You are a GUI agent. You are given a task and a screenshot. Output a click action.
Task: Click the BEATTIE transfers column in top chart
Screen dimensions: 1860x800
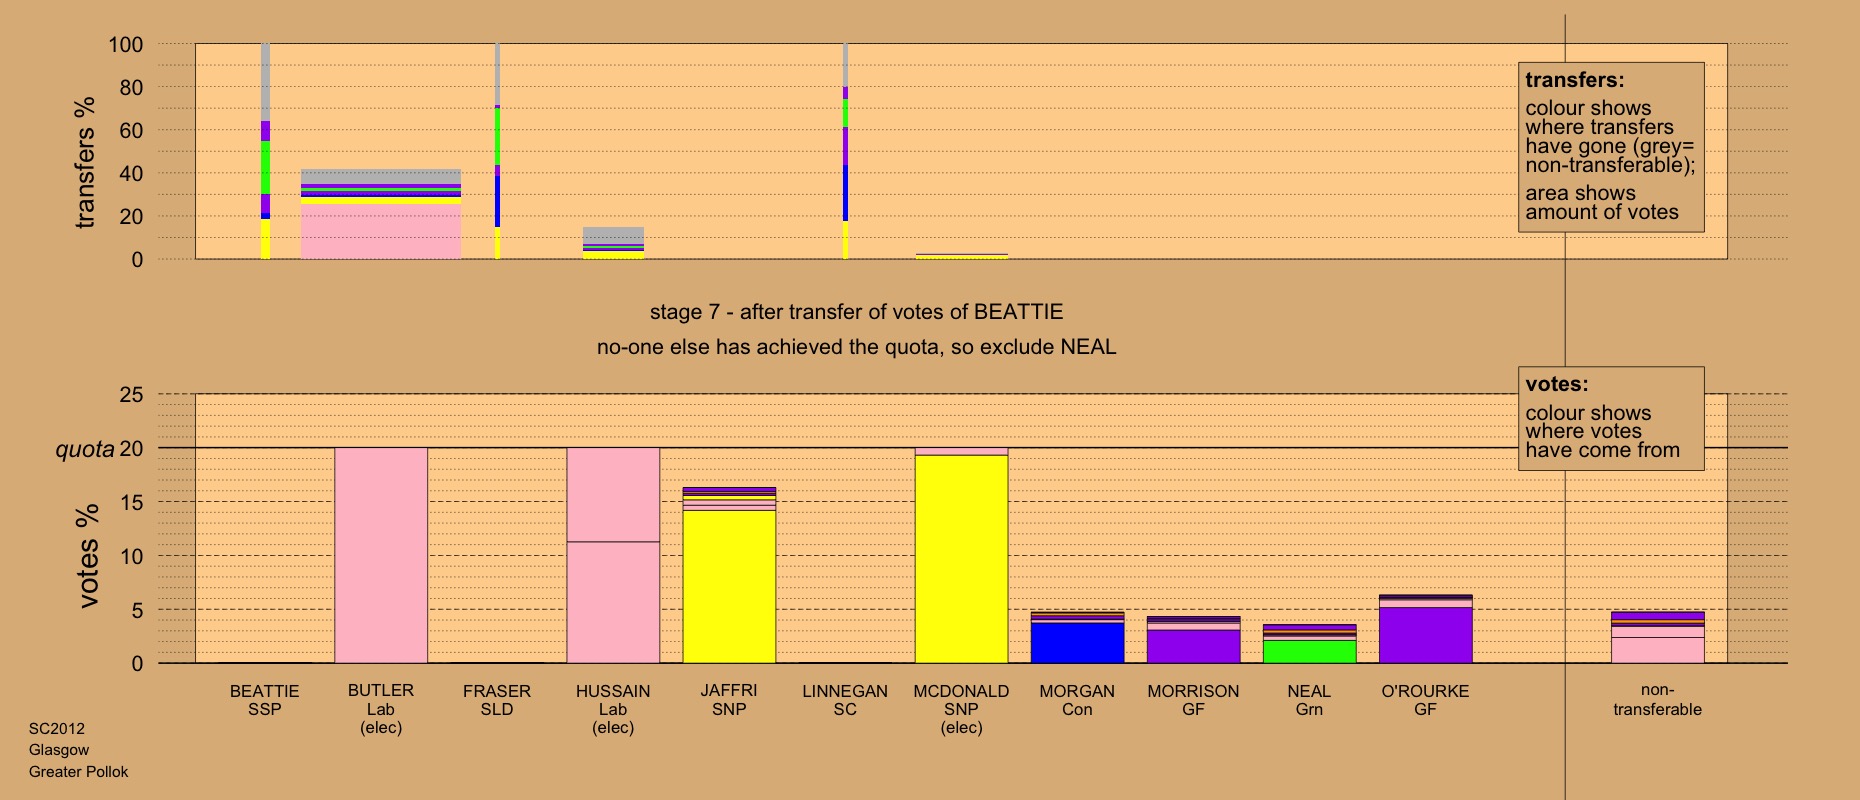[265, 150]
